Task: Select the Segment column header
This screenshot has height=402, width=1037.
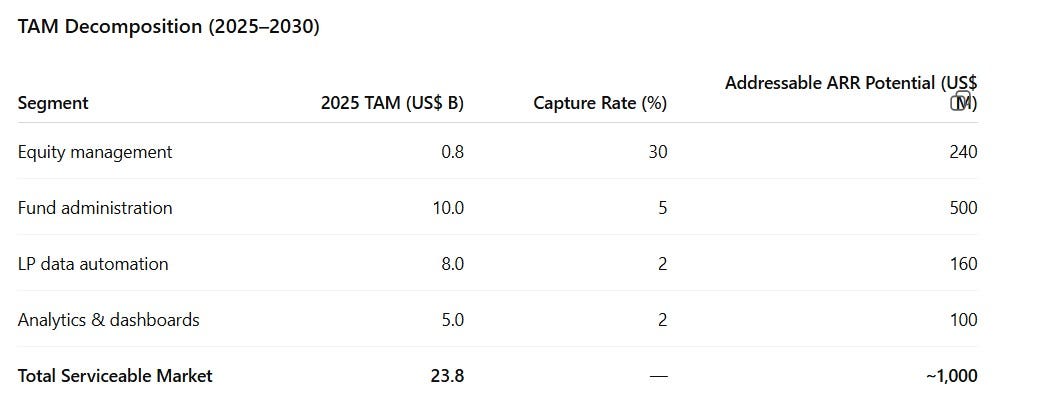Action: click(x=53, y=103)
